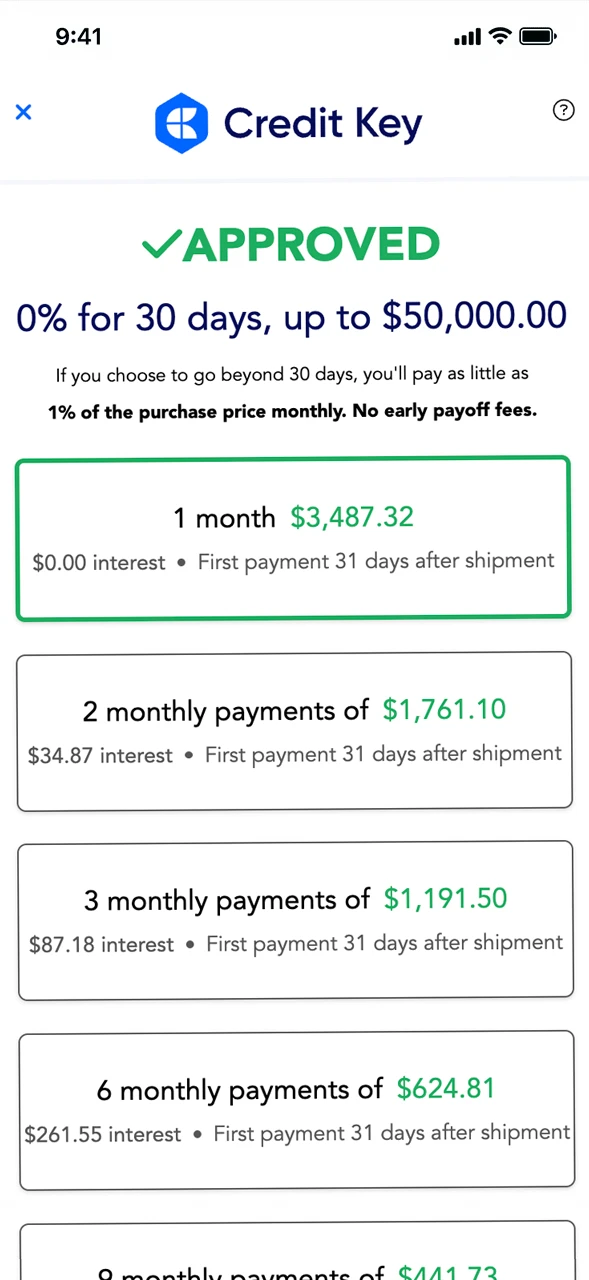This screenshot has height=1280, width=589.
Task: Tap the cellular signal strength icon
Action: 466,36
